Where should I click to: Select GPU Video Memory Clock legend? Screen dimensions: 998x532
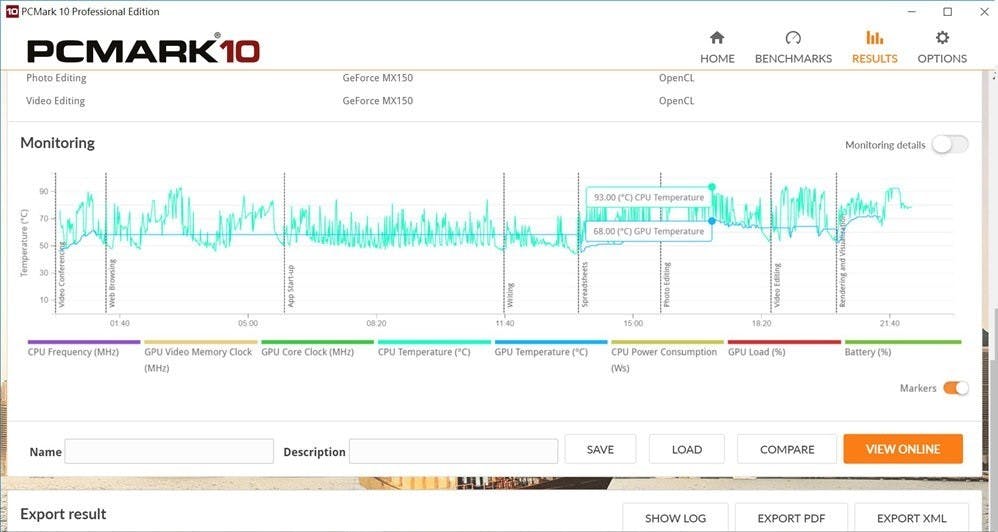(198, 352)
